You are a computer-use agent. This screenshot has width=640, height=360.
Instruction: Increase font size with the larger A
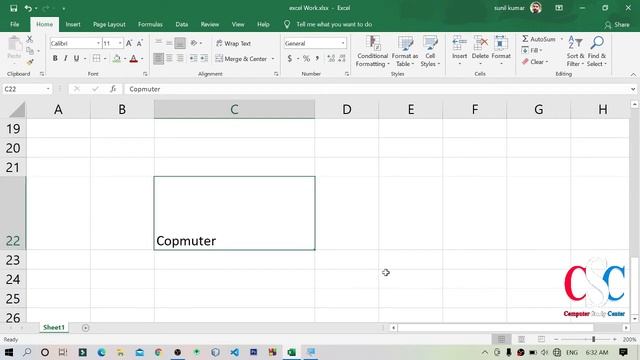tap(129, 43)
